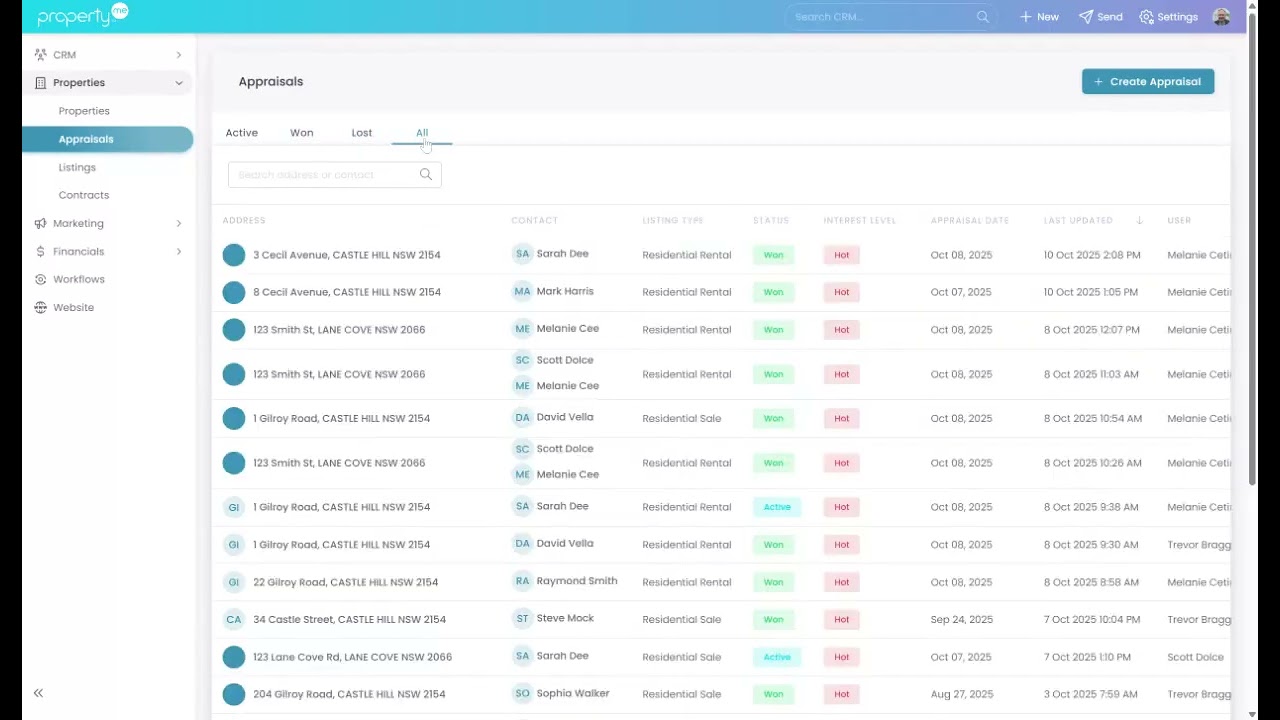Screen dimensions: 1280x720
Task: Sort by the Interest Level header
Action: pos(860,220)
